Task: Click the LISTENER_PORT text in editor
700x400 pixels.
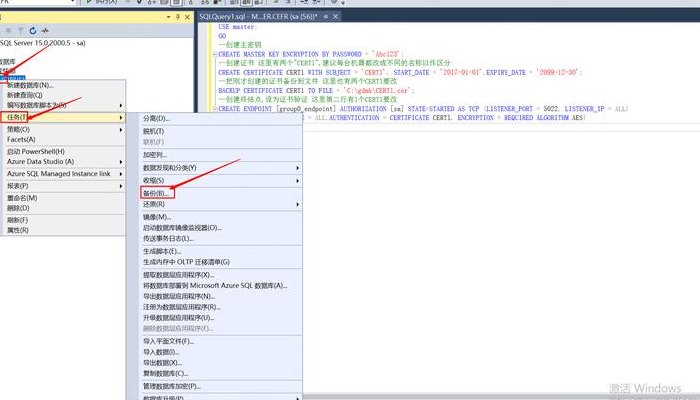Action: pos(509,108)
